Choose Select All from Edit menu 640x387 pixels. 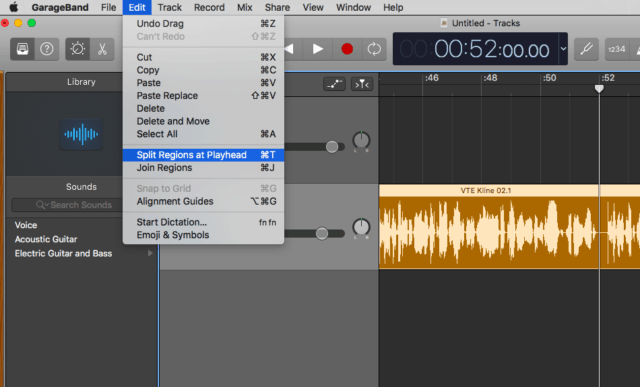pos(203,134)
